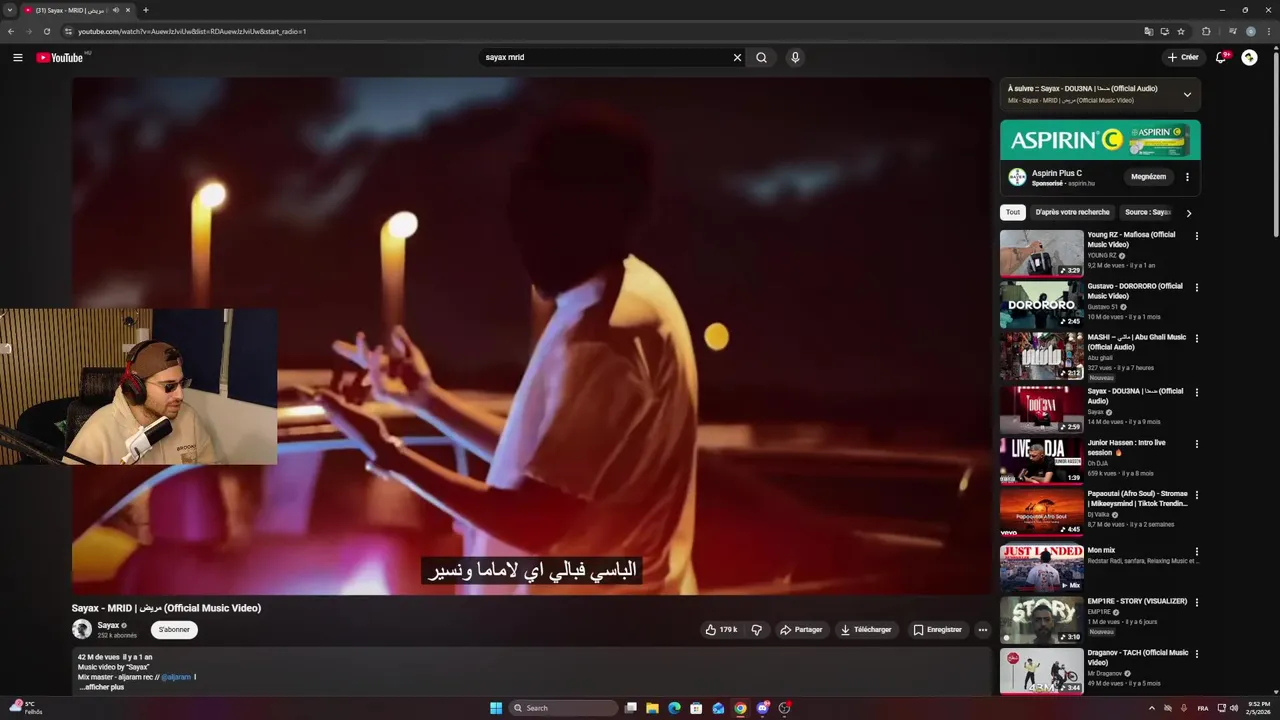Subscribe with the S'abonner button

tap(174, 630)
